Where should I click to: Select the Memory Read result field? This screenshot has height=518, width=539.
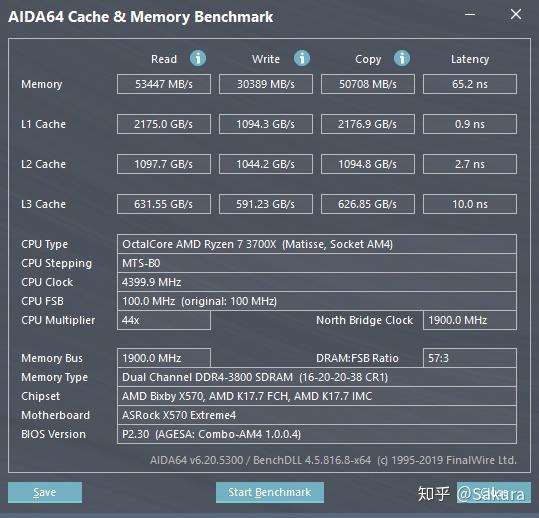[x=164, y=84]
